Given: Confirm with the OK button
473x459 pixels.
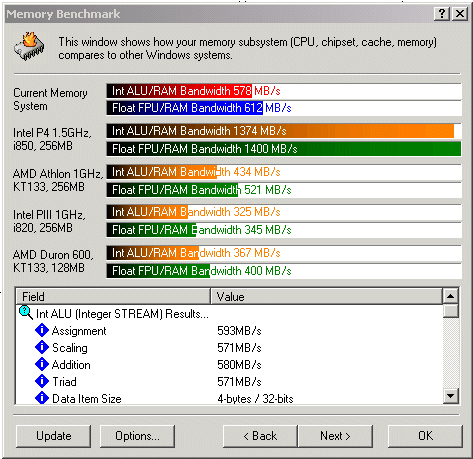Looking at the screenshot, I should (426, 436).
